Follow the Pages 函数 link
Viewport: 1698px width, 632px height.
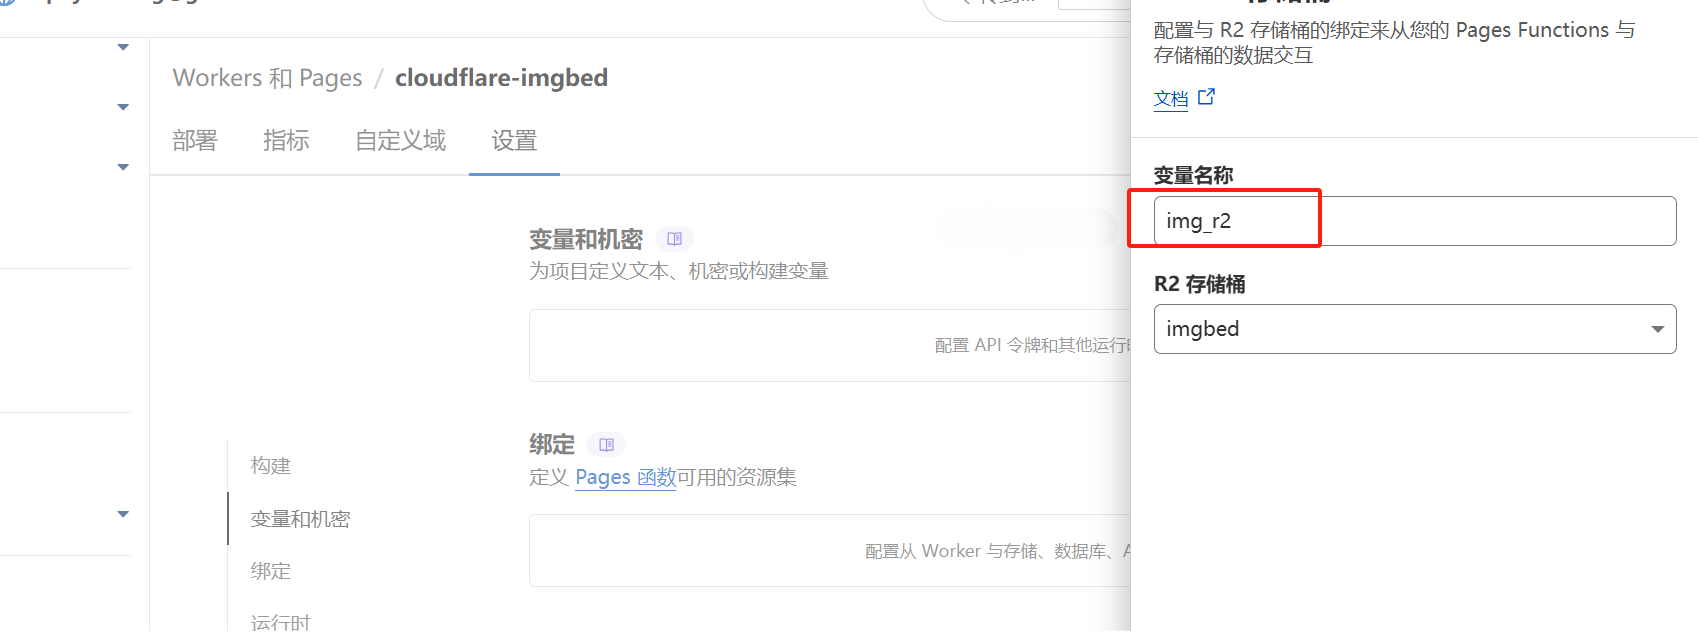[x=626, y=478]
